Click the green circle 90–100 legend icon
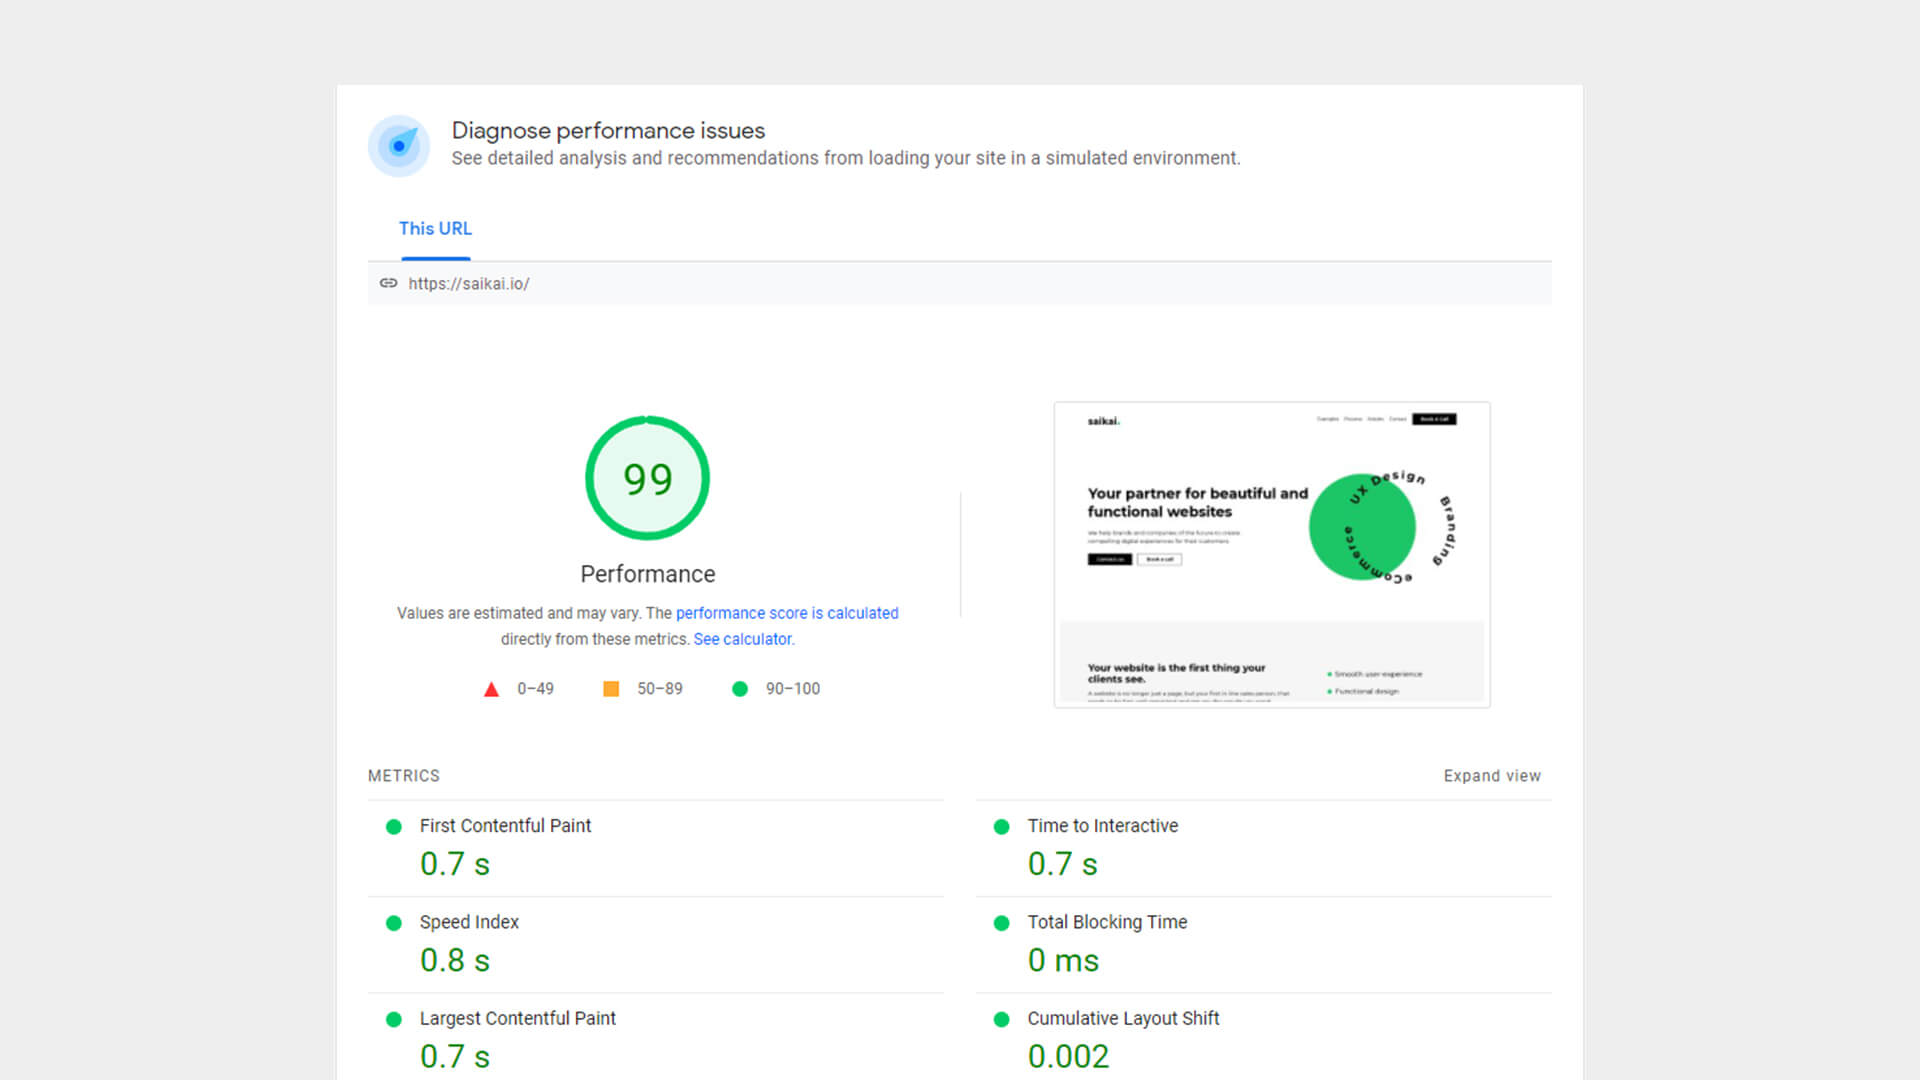 tap(740, 689)
